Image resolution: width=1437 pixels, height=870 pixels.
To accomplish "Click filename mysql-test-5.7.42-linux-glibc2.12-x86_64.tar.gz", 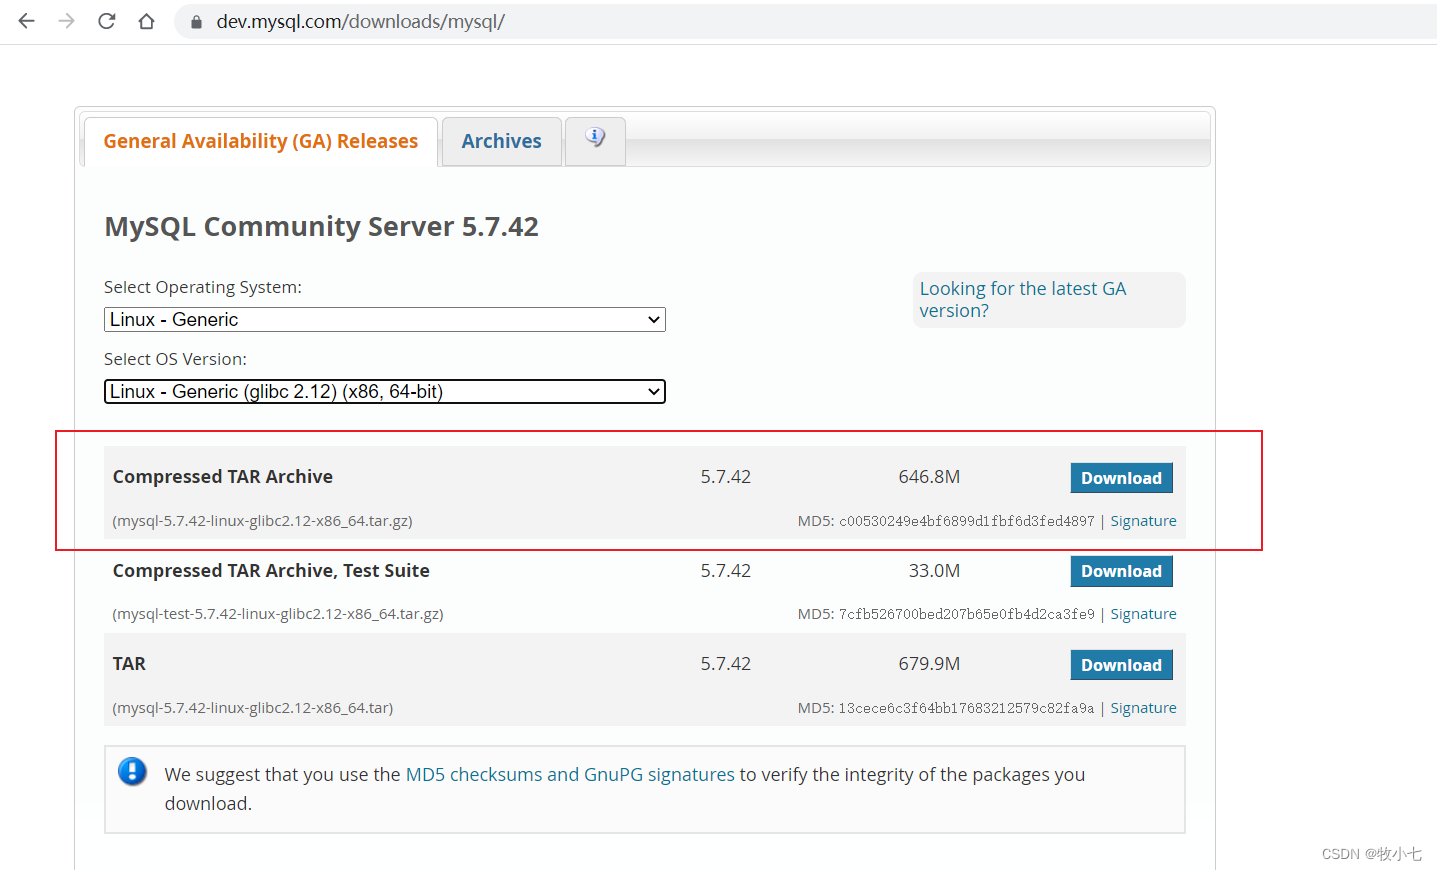I will click(278, 614).
